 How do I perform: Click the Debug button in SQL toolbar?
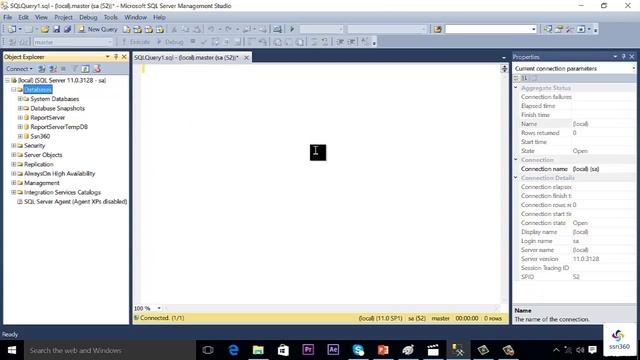click(x=170, y=42)
